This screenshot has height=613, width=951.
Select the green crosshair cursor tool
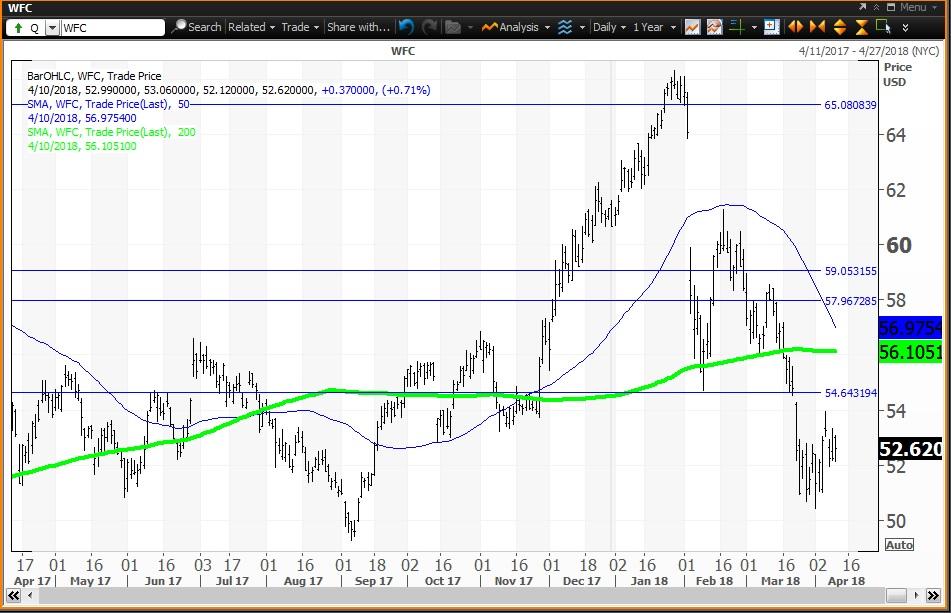coord(737,27)
